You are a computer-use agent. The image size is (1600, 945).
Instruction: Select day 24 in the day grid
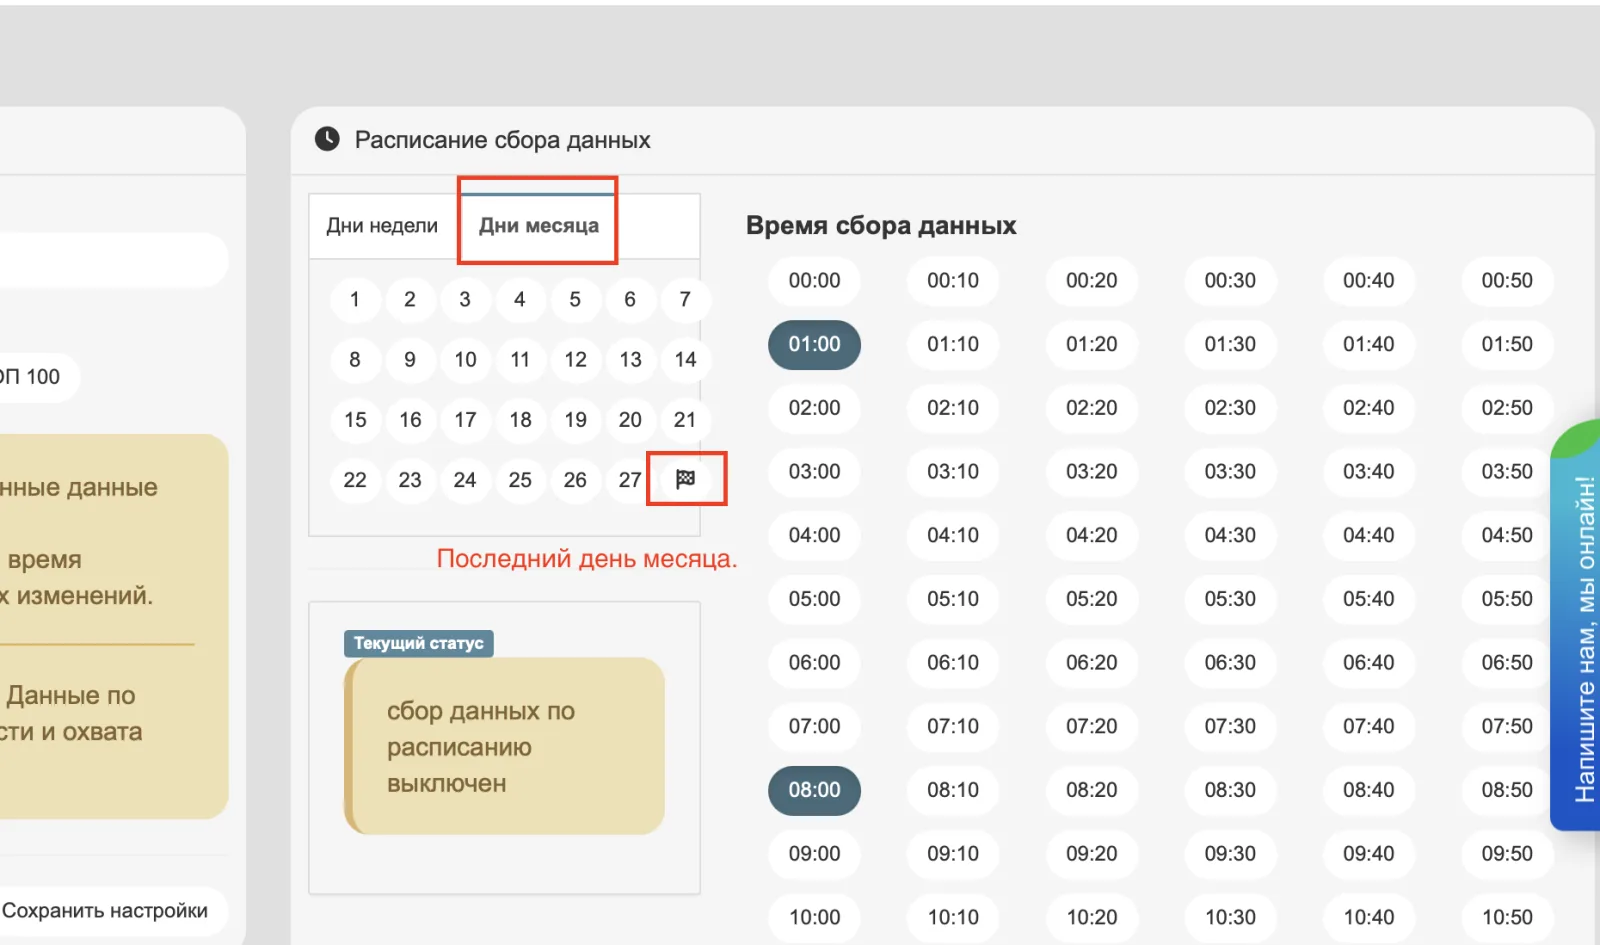pos(465,480)
